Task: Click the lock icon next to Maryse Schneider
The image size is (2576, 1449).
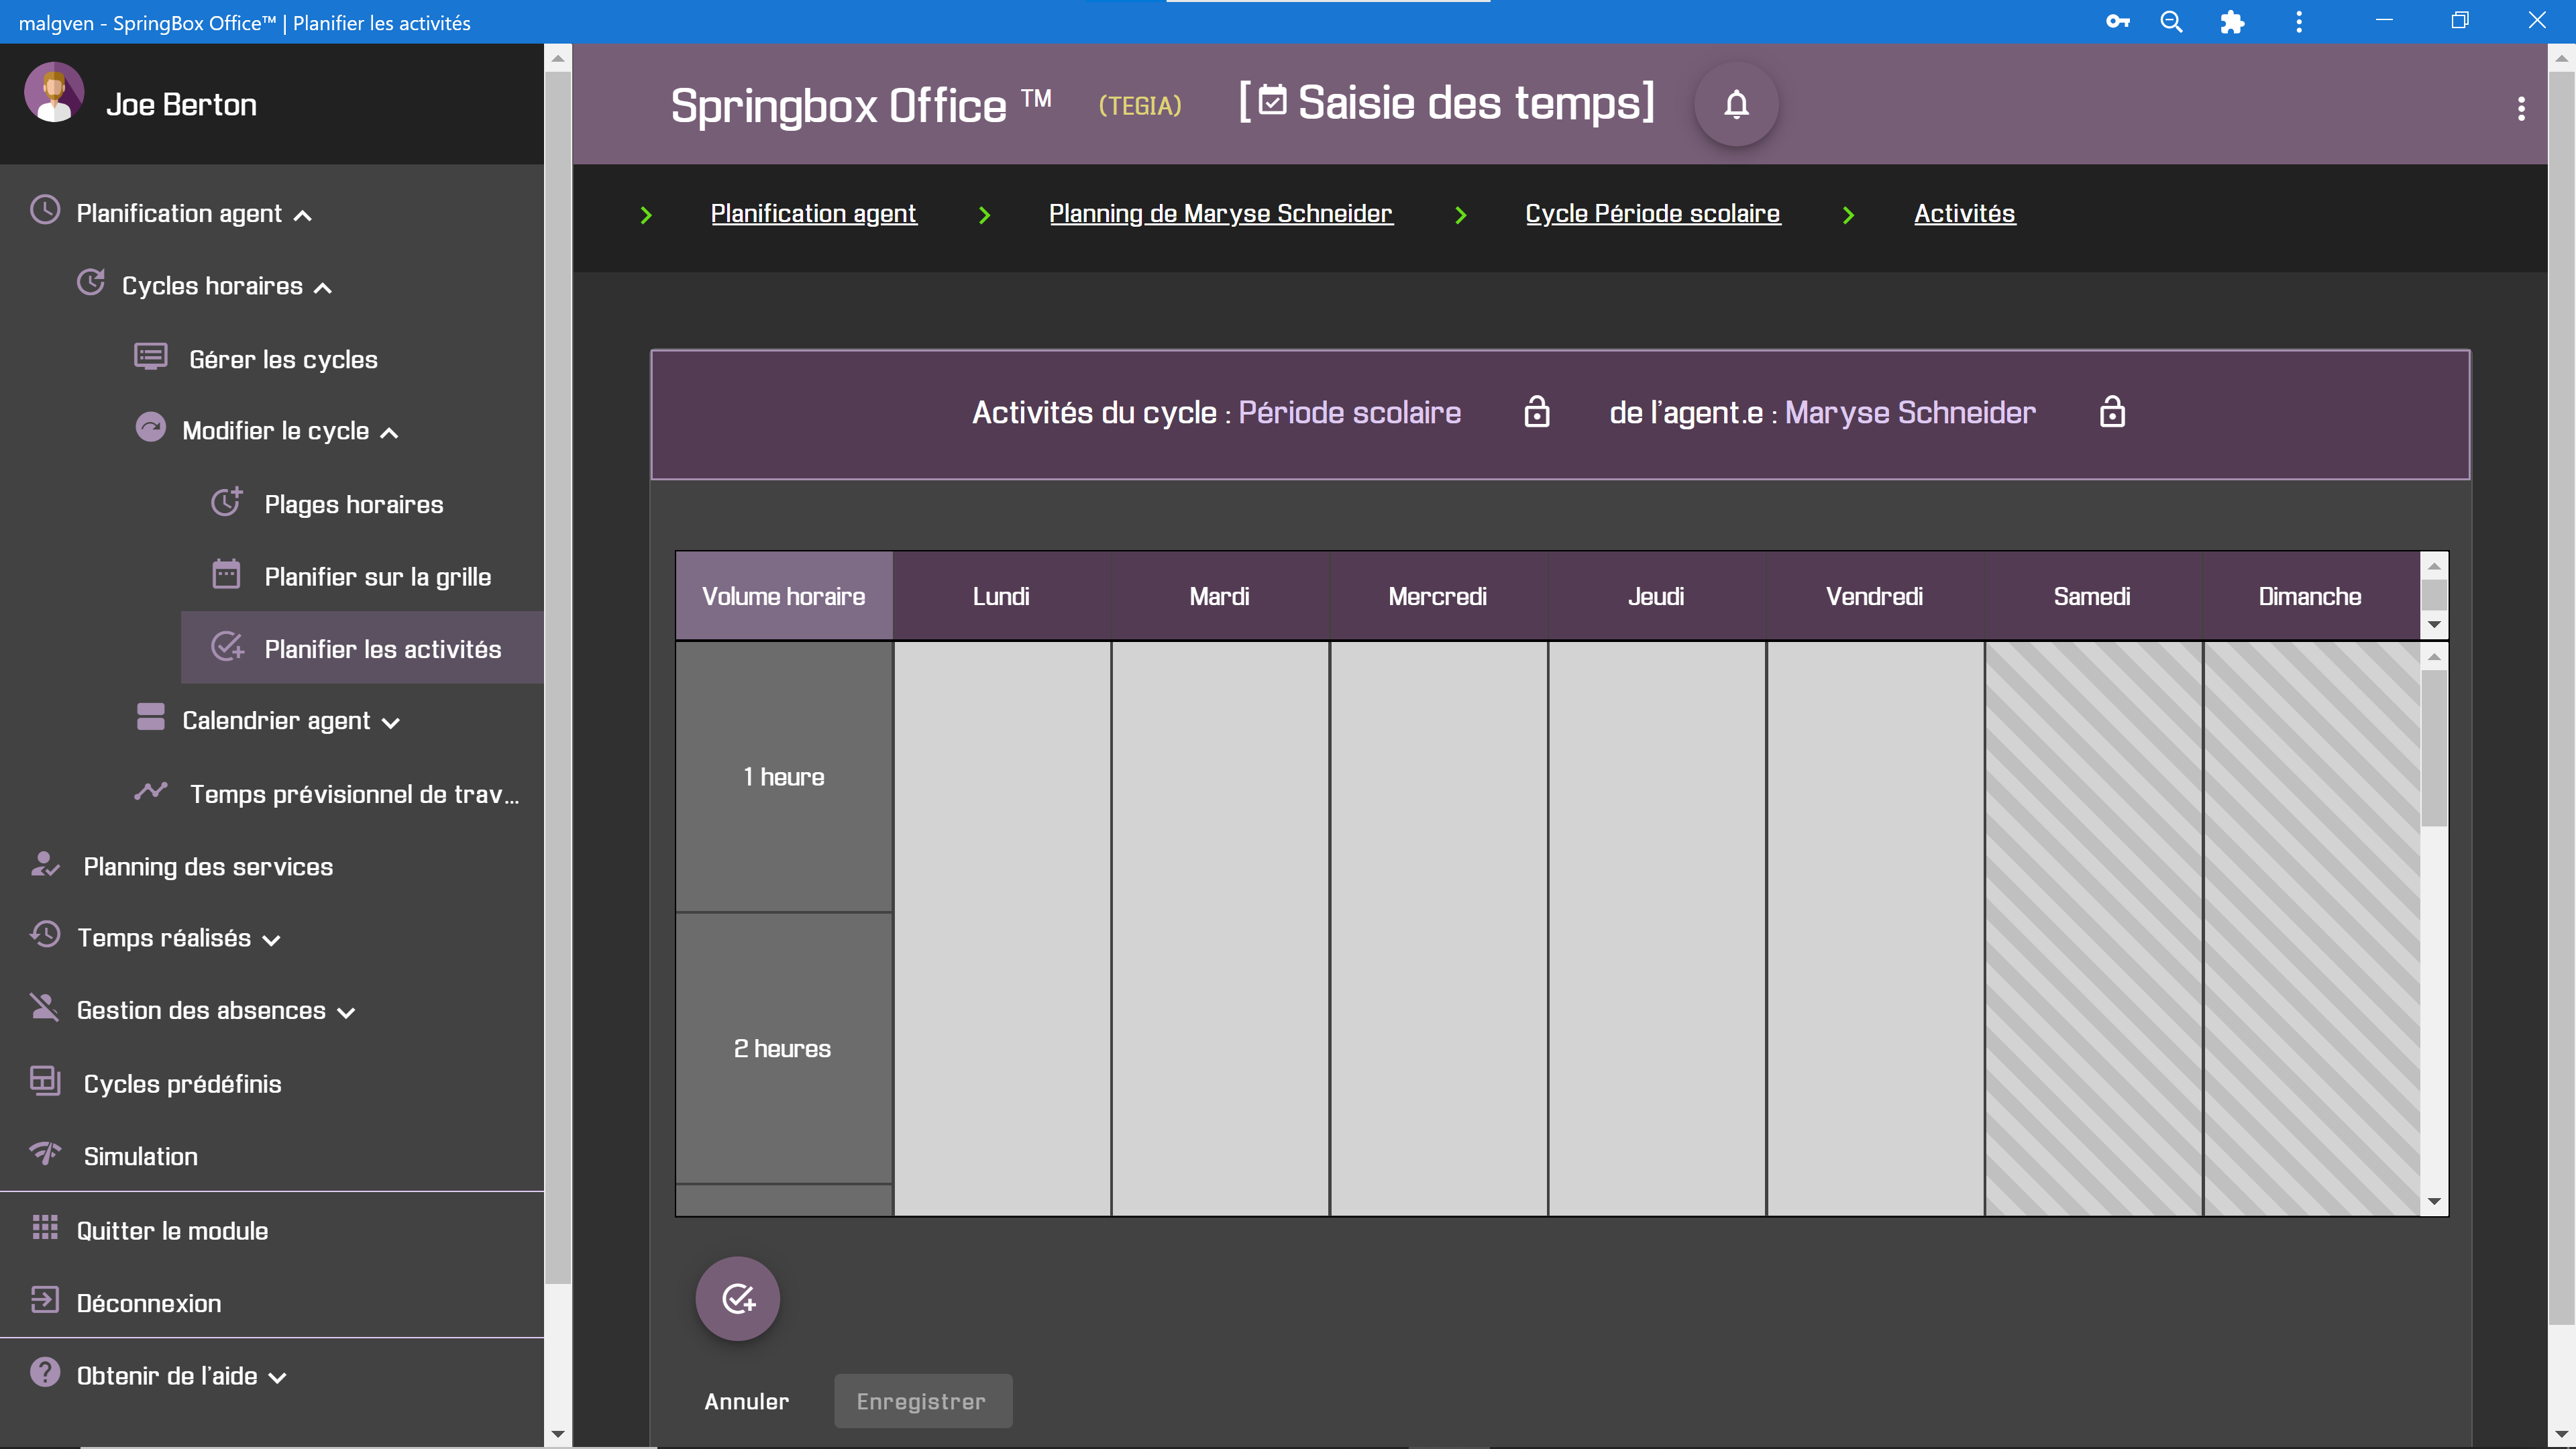Action: click(x=2112, y=412)
